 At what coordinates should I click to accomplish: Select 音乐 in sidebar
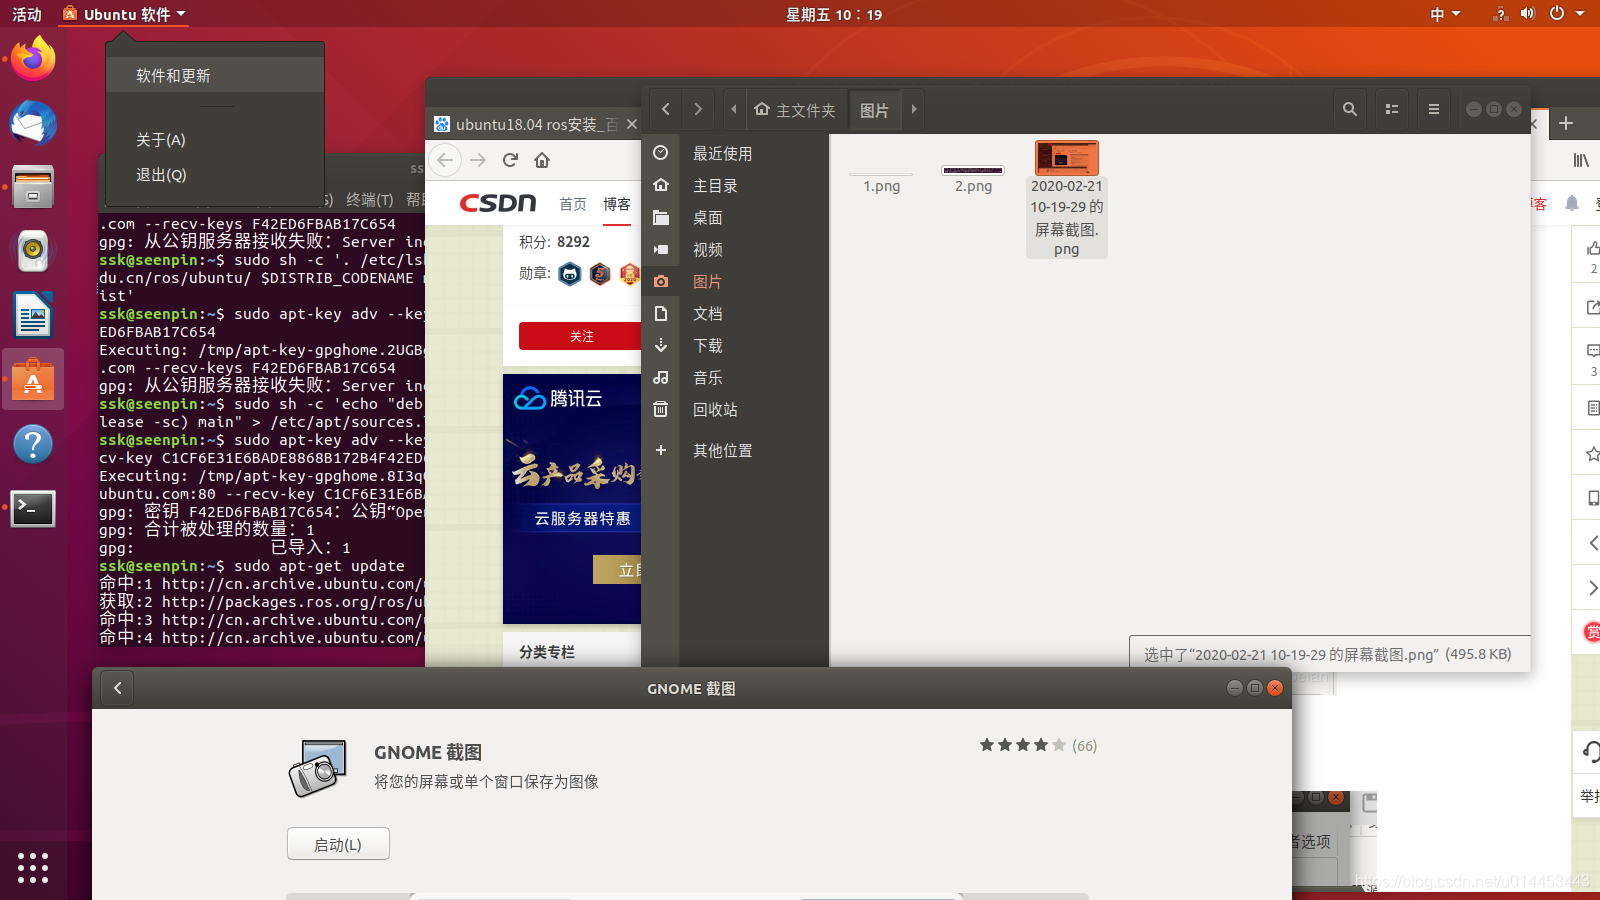(735, 378)
